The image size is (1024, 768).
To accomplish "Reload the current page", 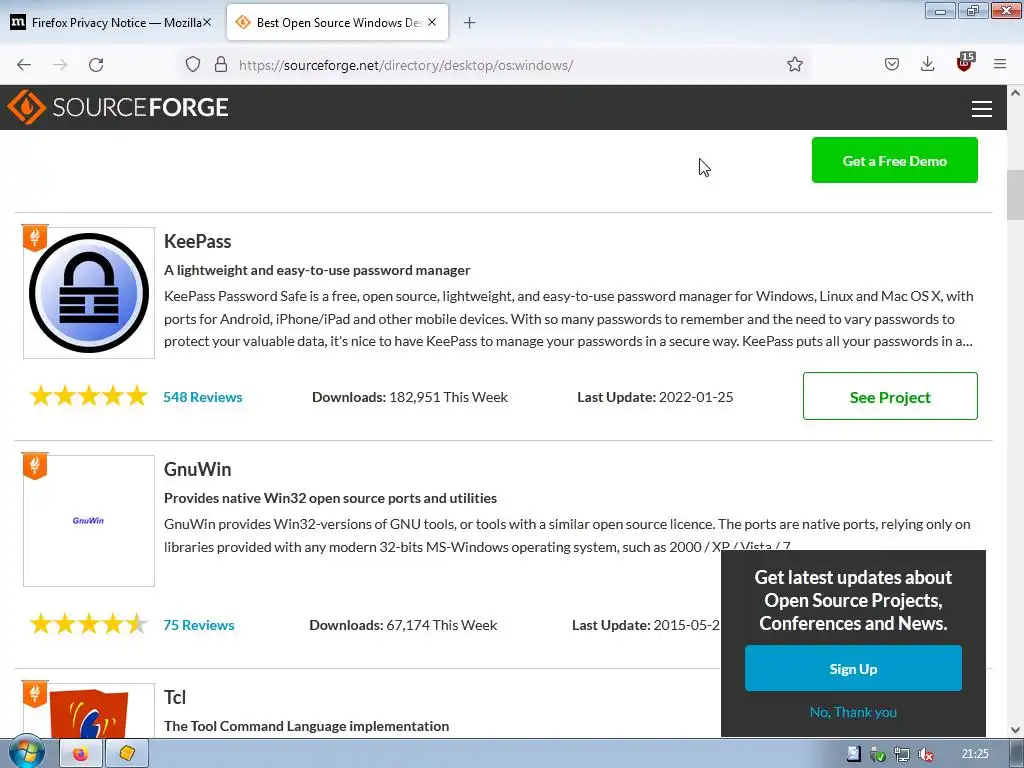I will 96,65.
